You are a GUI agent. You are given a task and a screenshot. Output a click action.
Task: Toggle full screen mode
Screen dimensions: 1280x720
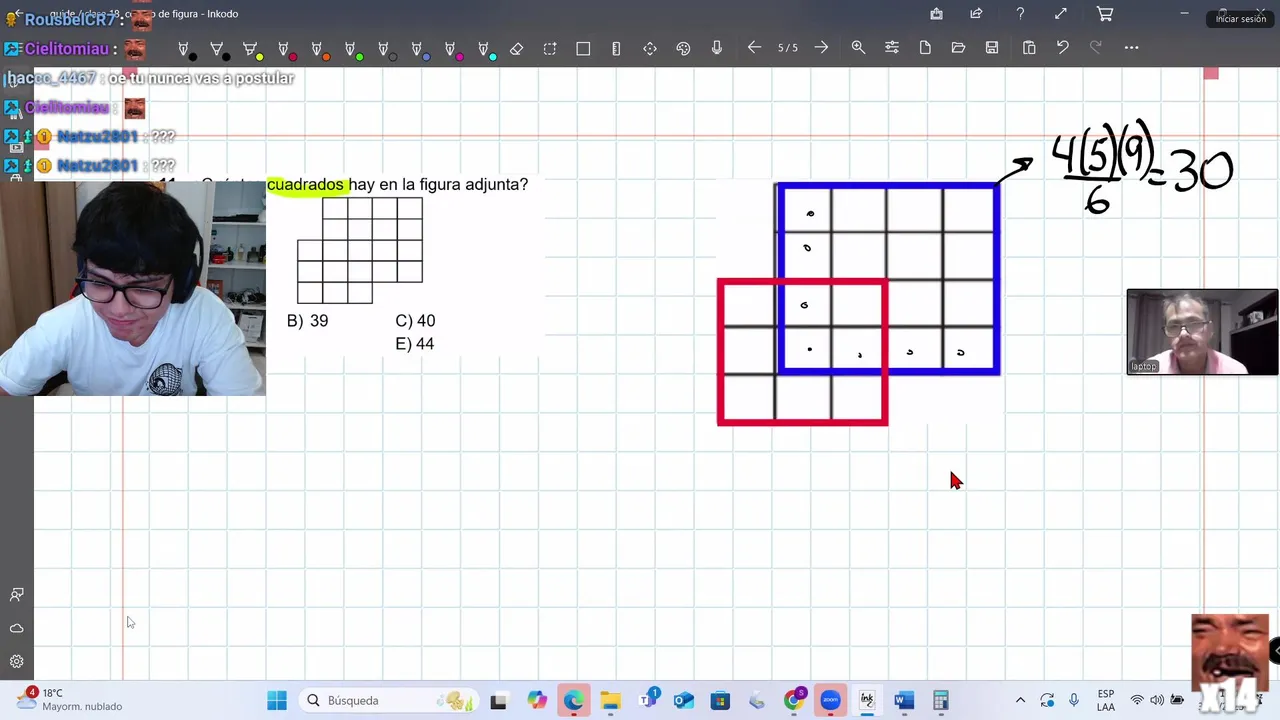1061,14
